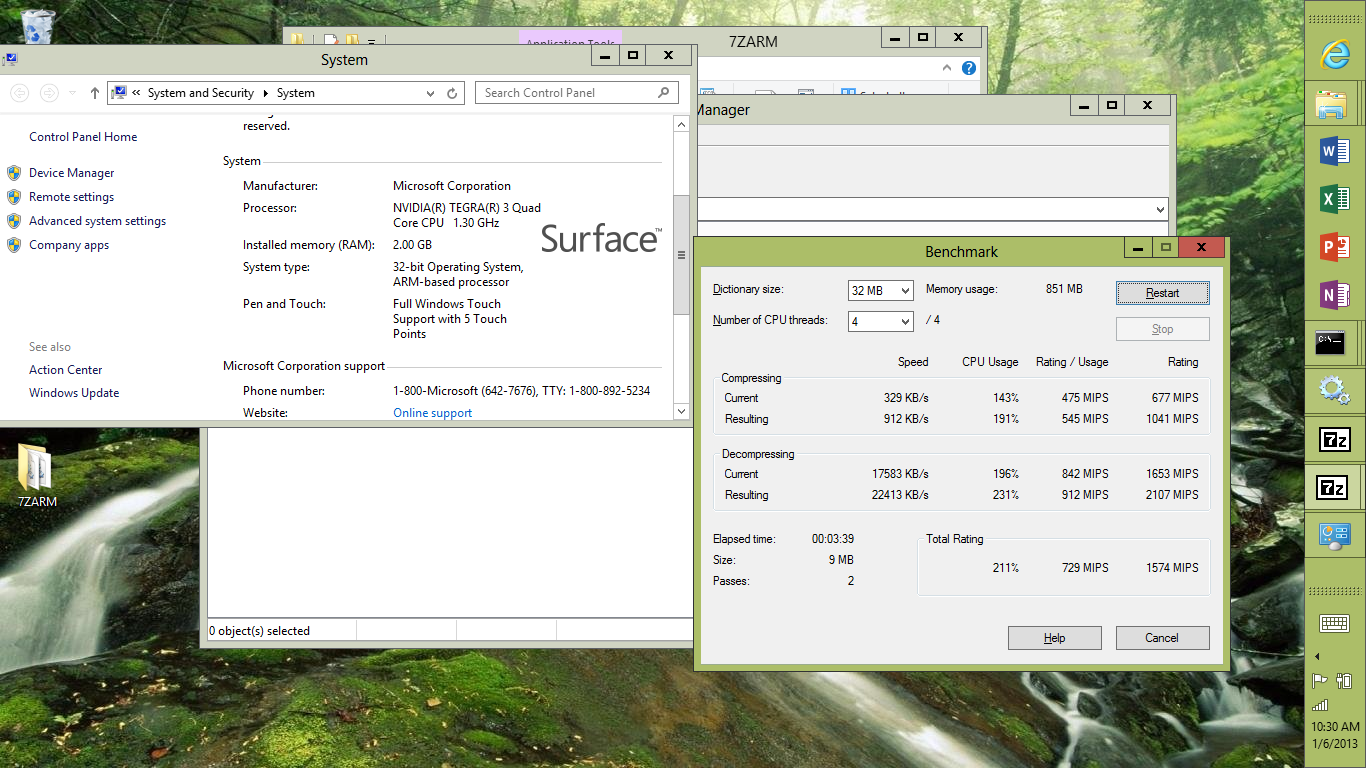This screenshot has width=1366, height=768.
Task: Open the recent locations dropdown in System window
Action: (x=72, y=93)
